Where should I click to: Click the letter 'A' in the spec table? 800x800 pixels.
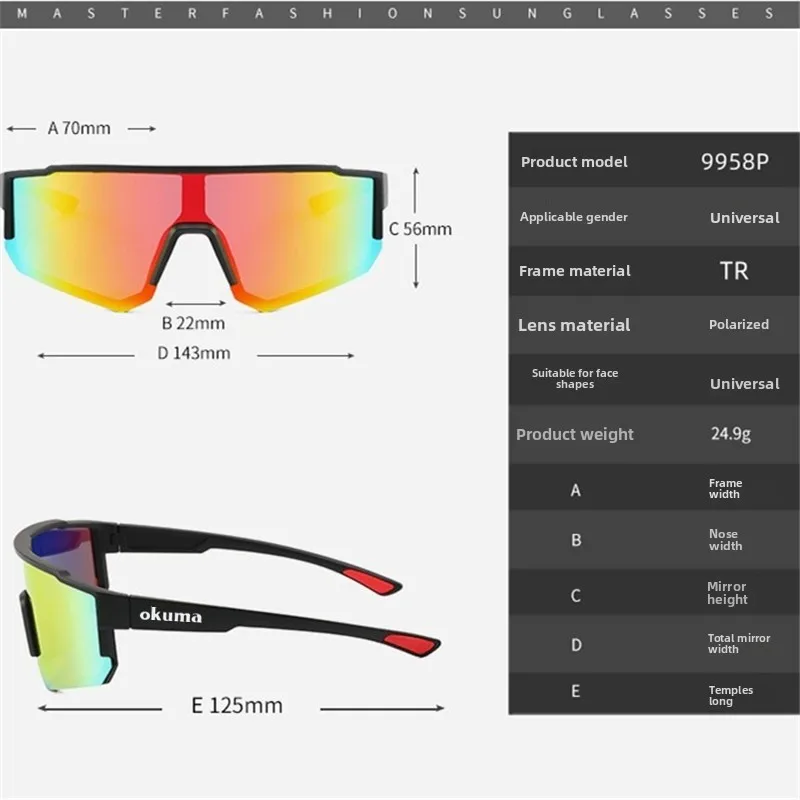click(576, 490)
